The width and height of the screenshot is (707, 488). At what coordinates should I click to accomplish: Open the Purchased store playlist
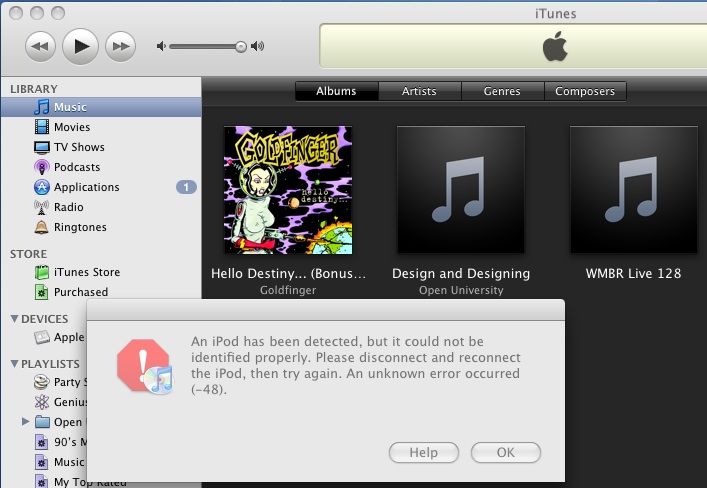tap(80, 292)
